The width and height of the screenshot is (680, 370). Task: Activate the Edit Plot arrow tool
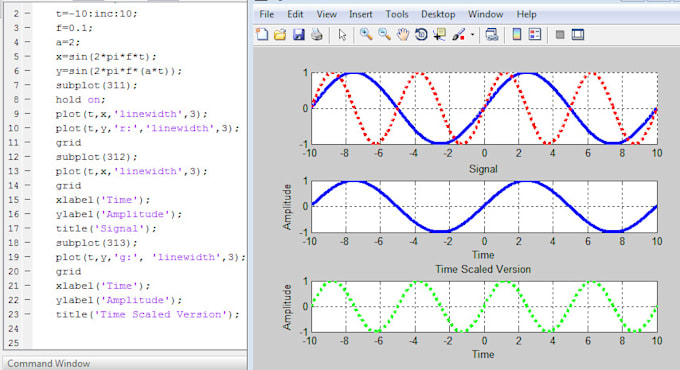pos(343,35)
